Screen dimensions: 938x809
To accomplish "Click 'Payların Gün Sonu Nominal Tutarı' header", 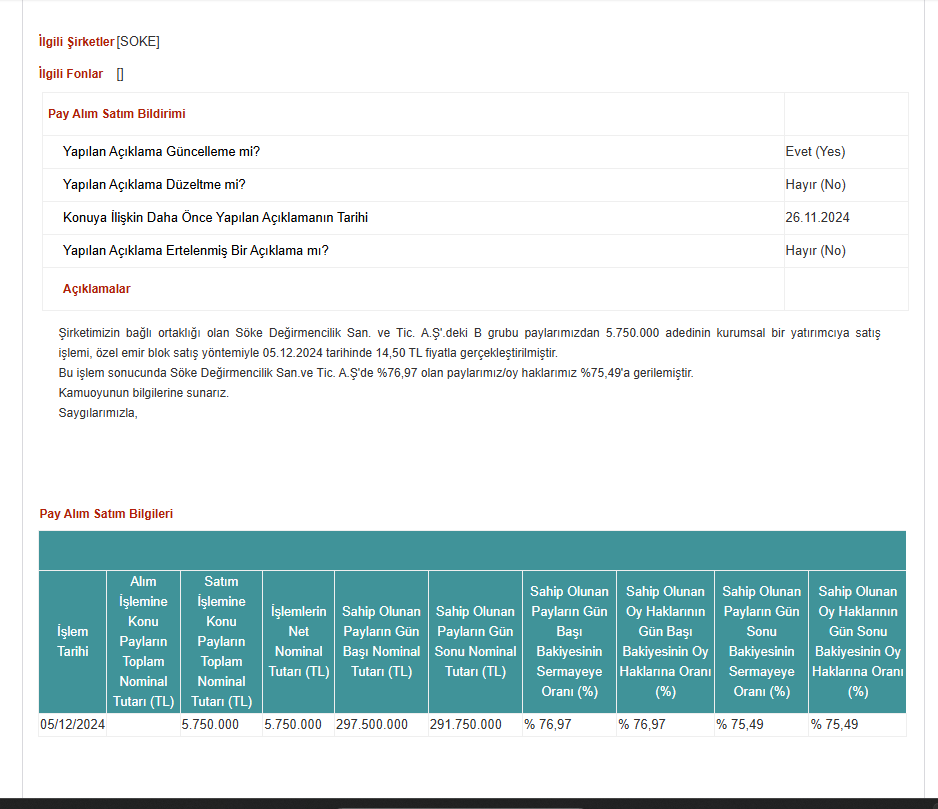I will (475, 641).
